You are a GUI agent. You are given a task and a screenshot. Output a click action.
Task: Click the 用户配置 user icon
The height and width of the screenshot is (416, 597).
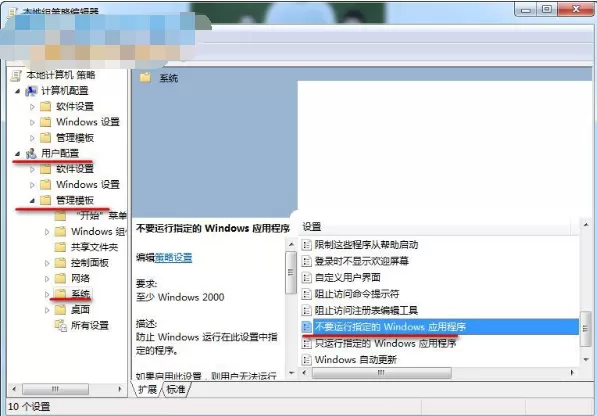pos(31,153)
